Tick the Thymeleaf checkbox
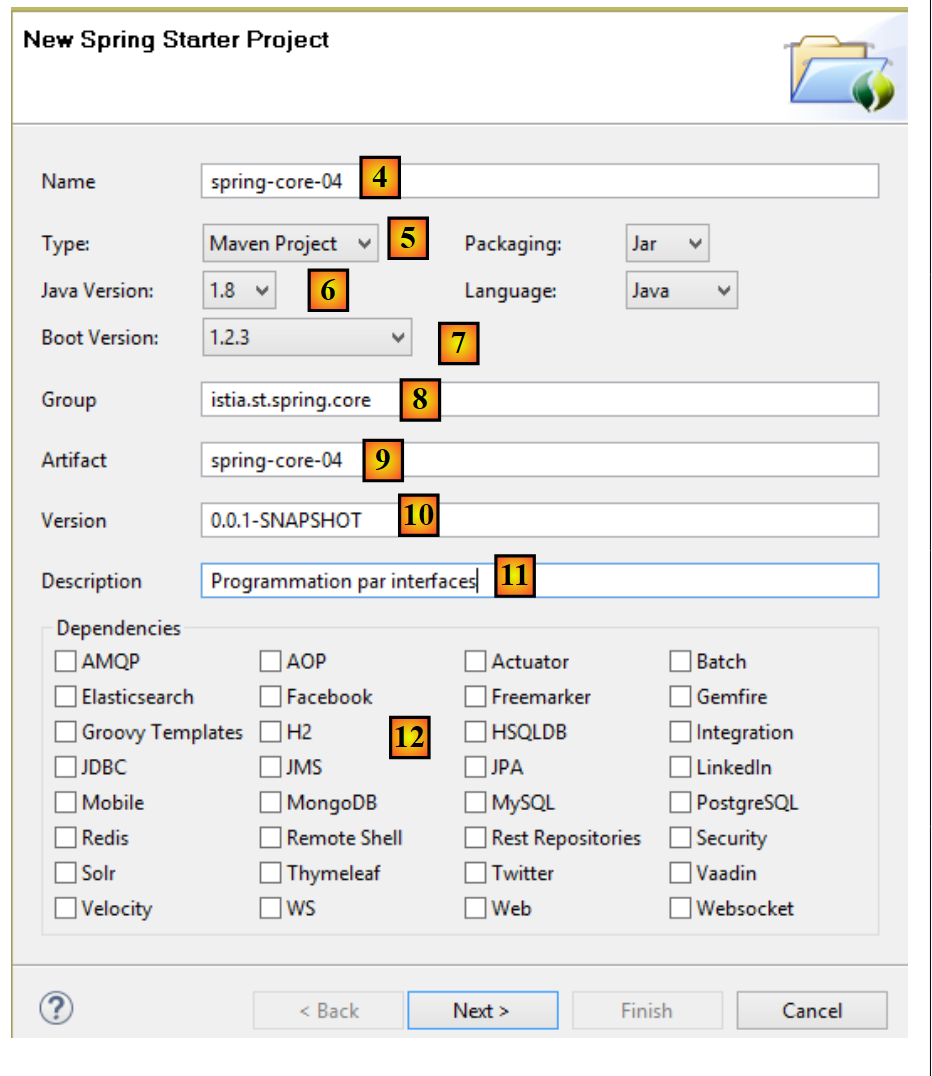 click(270, 873)
